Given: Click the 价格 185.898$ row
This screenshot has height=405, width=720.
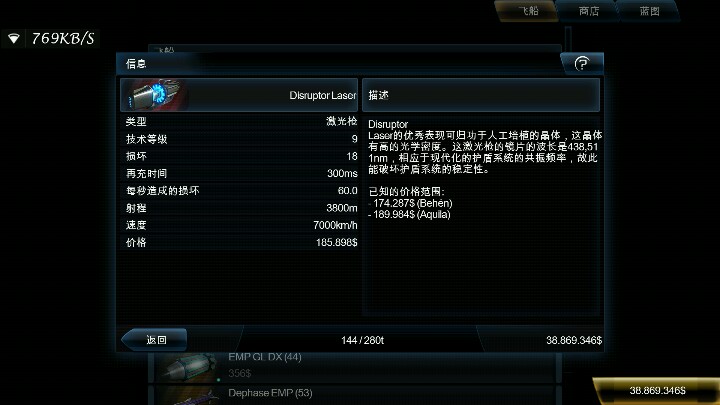Looking at the screenshot, I should [x=241, y=242].
